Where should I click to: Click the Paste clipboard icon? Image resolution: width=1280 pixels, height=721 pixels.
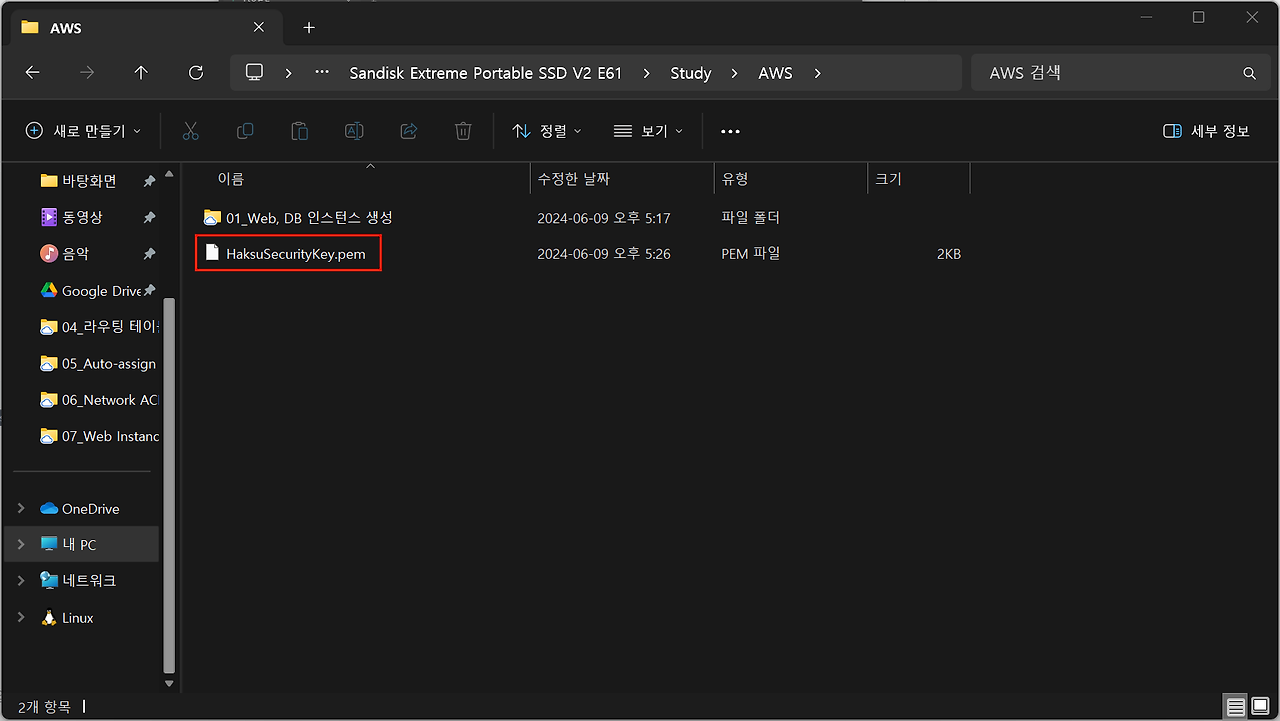click(299, 131)
